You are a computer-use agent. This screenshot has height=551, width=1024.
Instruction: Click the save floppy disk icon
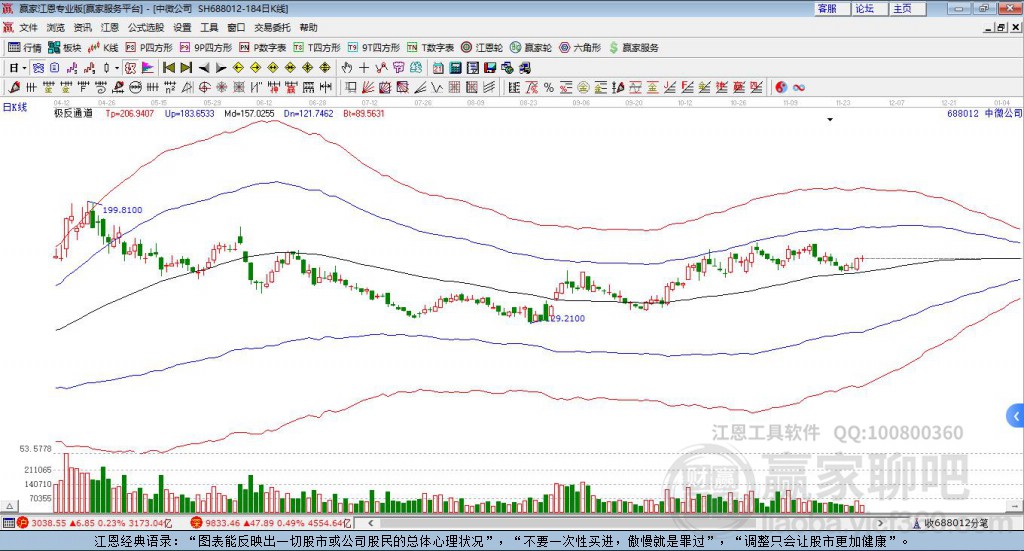pyautogui.click(x=490, y=68)
